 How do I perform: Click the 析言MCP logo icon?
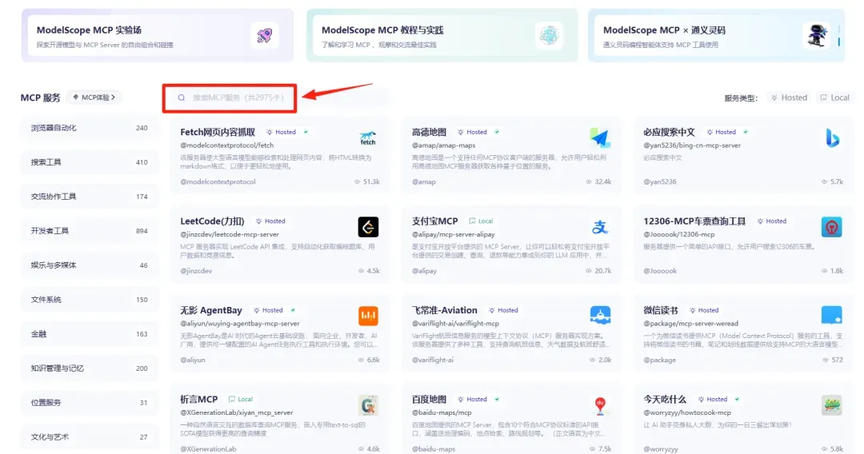[368, 405]
